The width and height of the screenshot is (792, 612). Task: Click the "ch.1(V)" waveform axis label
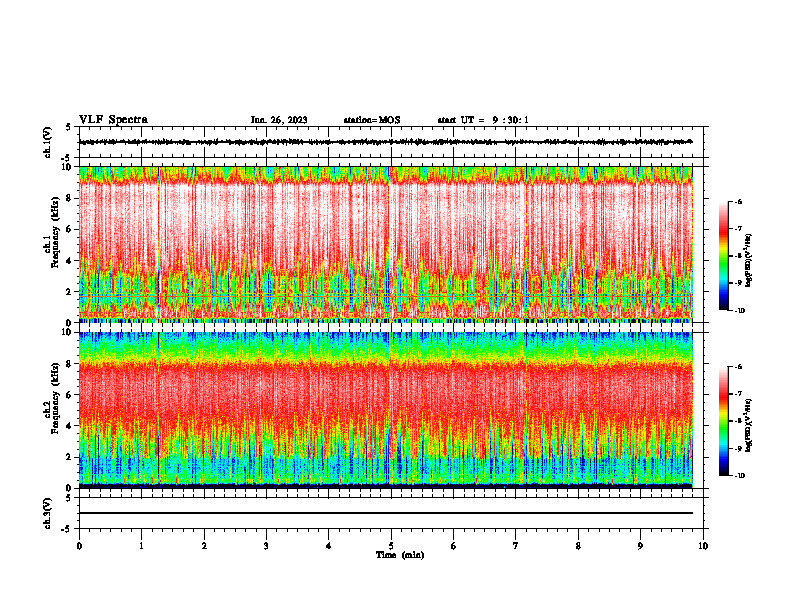pos(48,142)
